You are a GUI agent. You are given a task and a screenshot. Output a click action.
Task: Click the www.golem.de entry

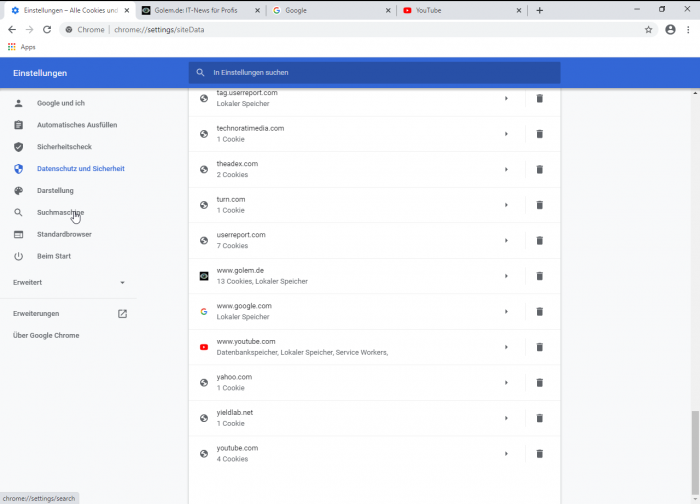(x=374, y=276)
